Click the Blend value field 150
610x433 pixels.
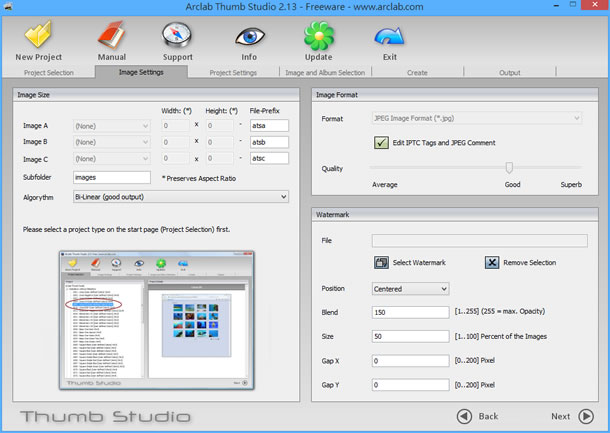pos(410,312)
